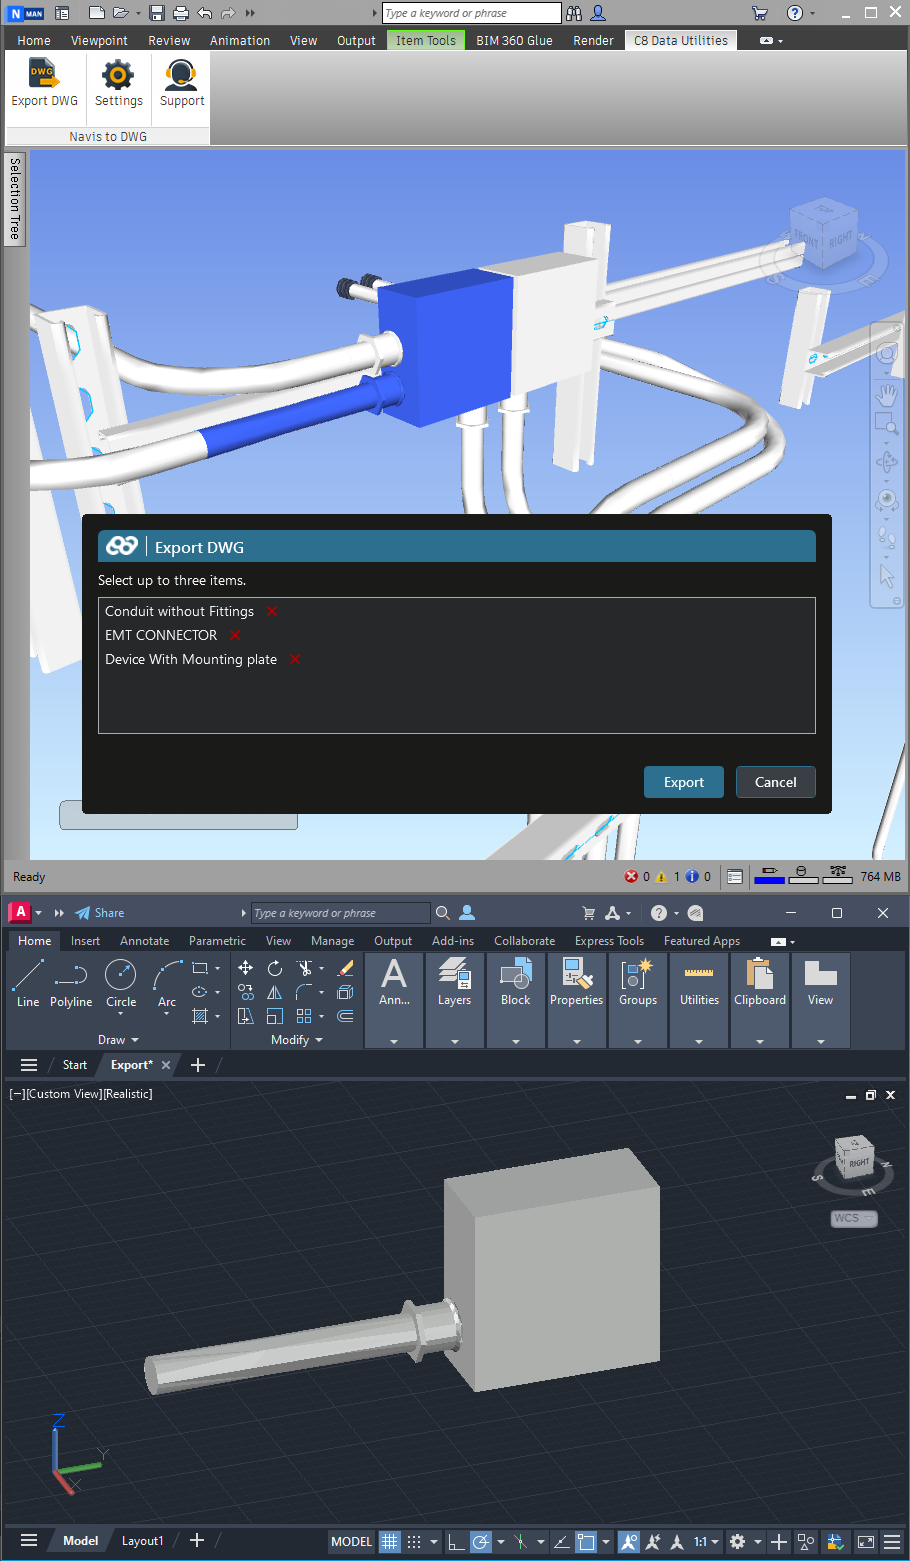The height and width of the screenshot is (1561, 910).
Task: Click the binoculars search icon in Navisworks
Action: click(x=574, y=13)
